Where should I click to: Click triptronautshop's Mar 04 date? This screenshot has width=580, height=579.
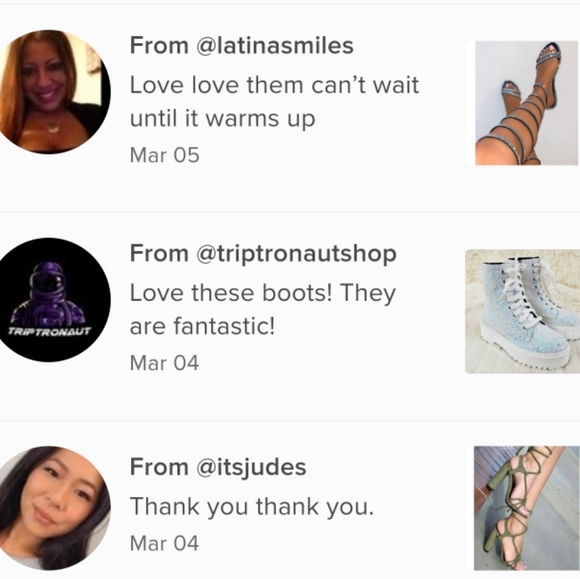165,363
